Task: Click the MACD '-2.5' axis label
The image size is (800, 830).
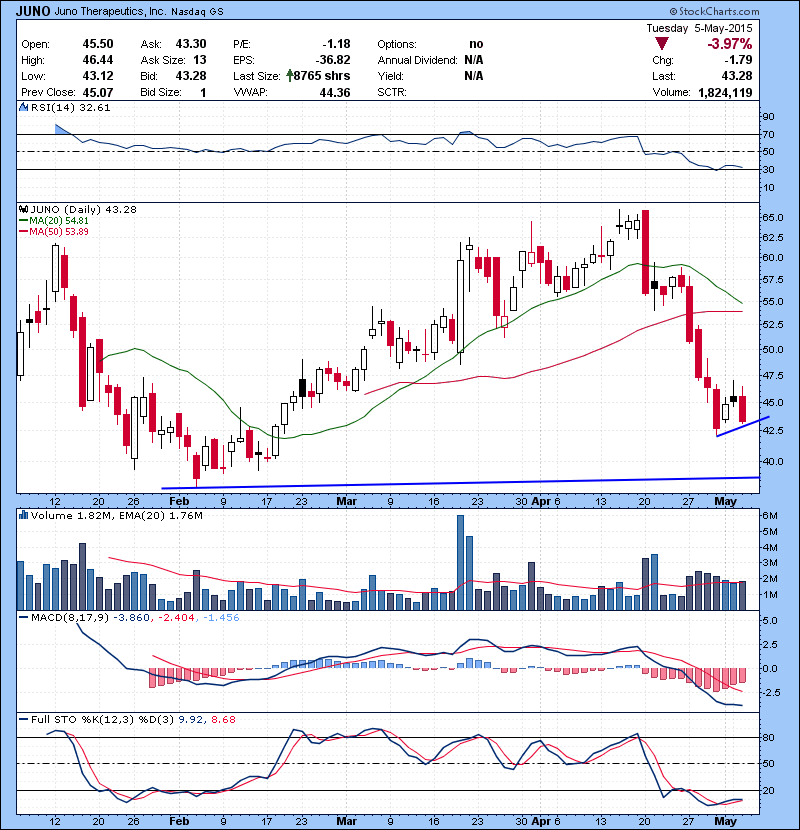Action: point(769,692)
